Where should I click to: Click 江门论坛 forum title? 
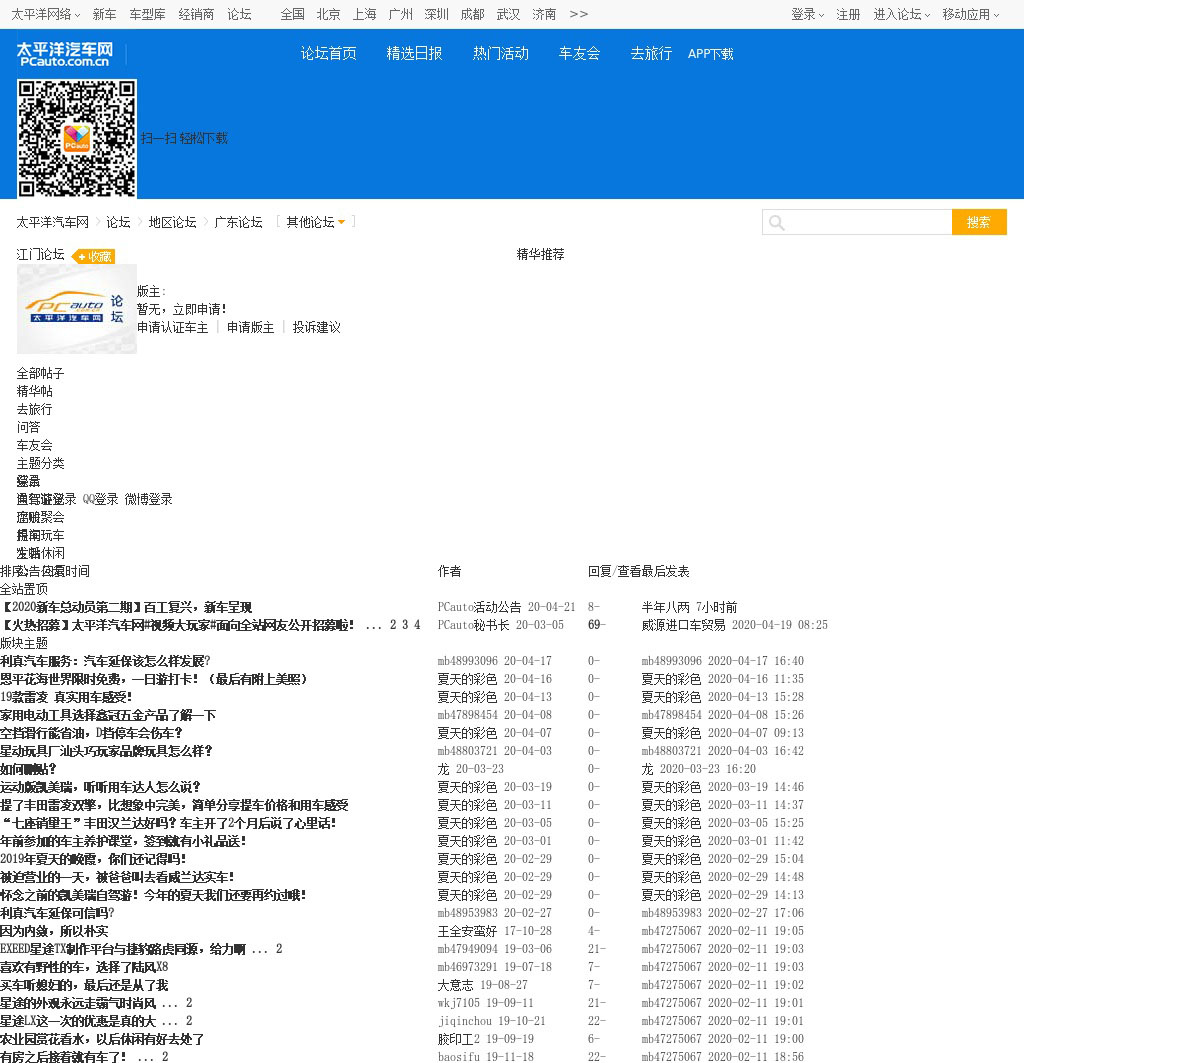tap(40, 254)
